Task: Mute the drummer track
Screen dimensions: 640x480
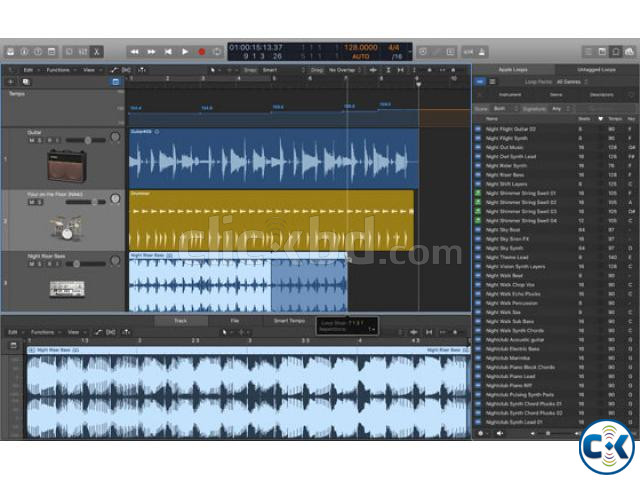Action: tap(31, 202)
